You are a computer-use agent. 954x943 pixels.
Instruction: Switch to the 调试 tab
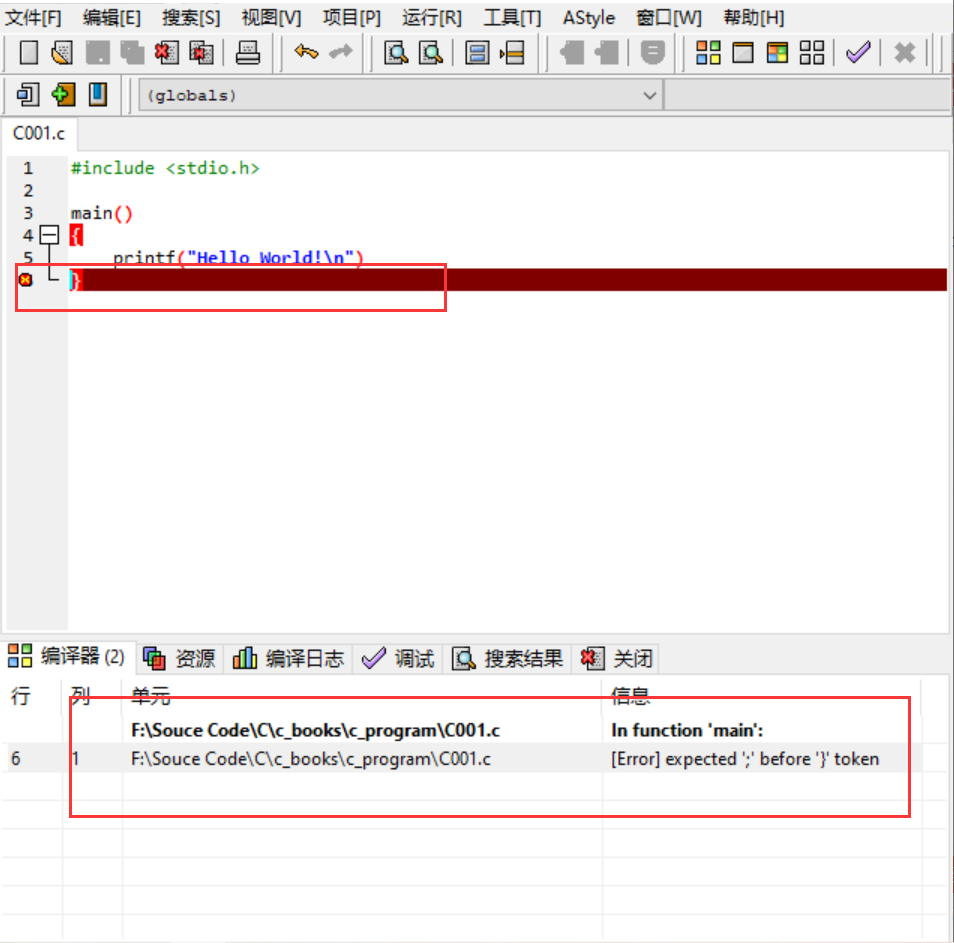[398, 658]
